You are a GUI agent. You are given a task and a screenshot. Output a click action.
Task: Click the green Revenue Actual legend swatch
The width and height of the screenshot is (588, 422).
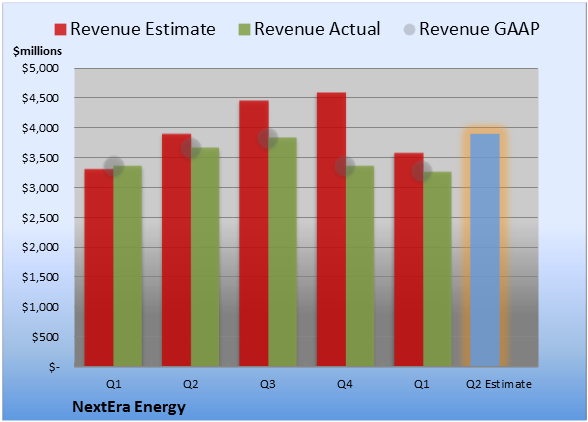tap(244, 30)
